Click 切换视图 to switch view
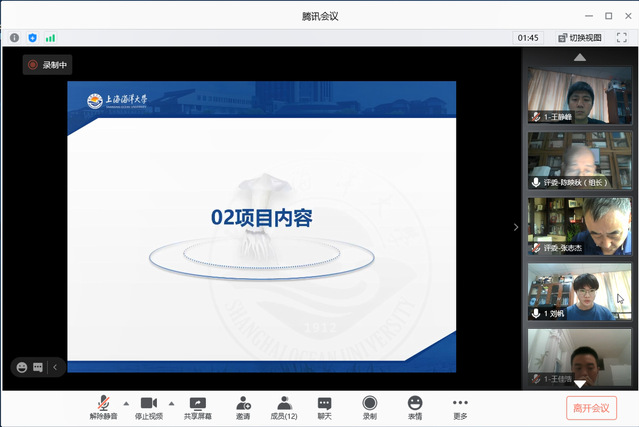Screen dimensions: 639x427 [578, 38]
